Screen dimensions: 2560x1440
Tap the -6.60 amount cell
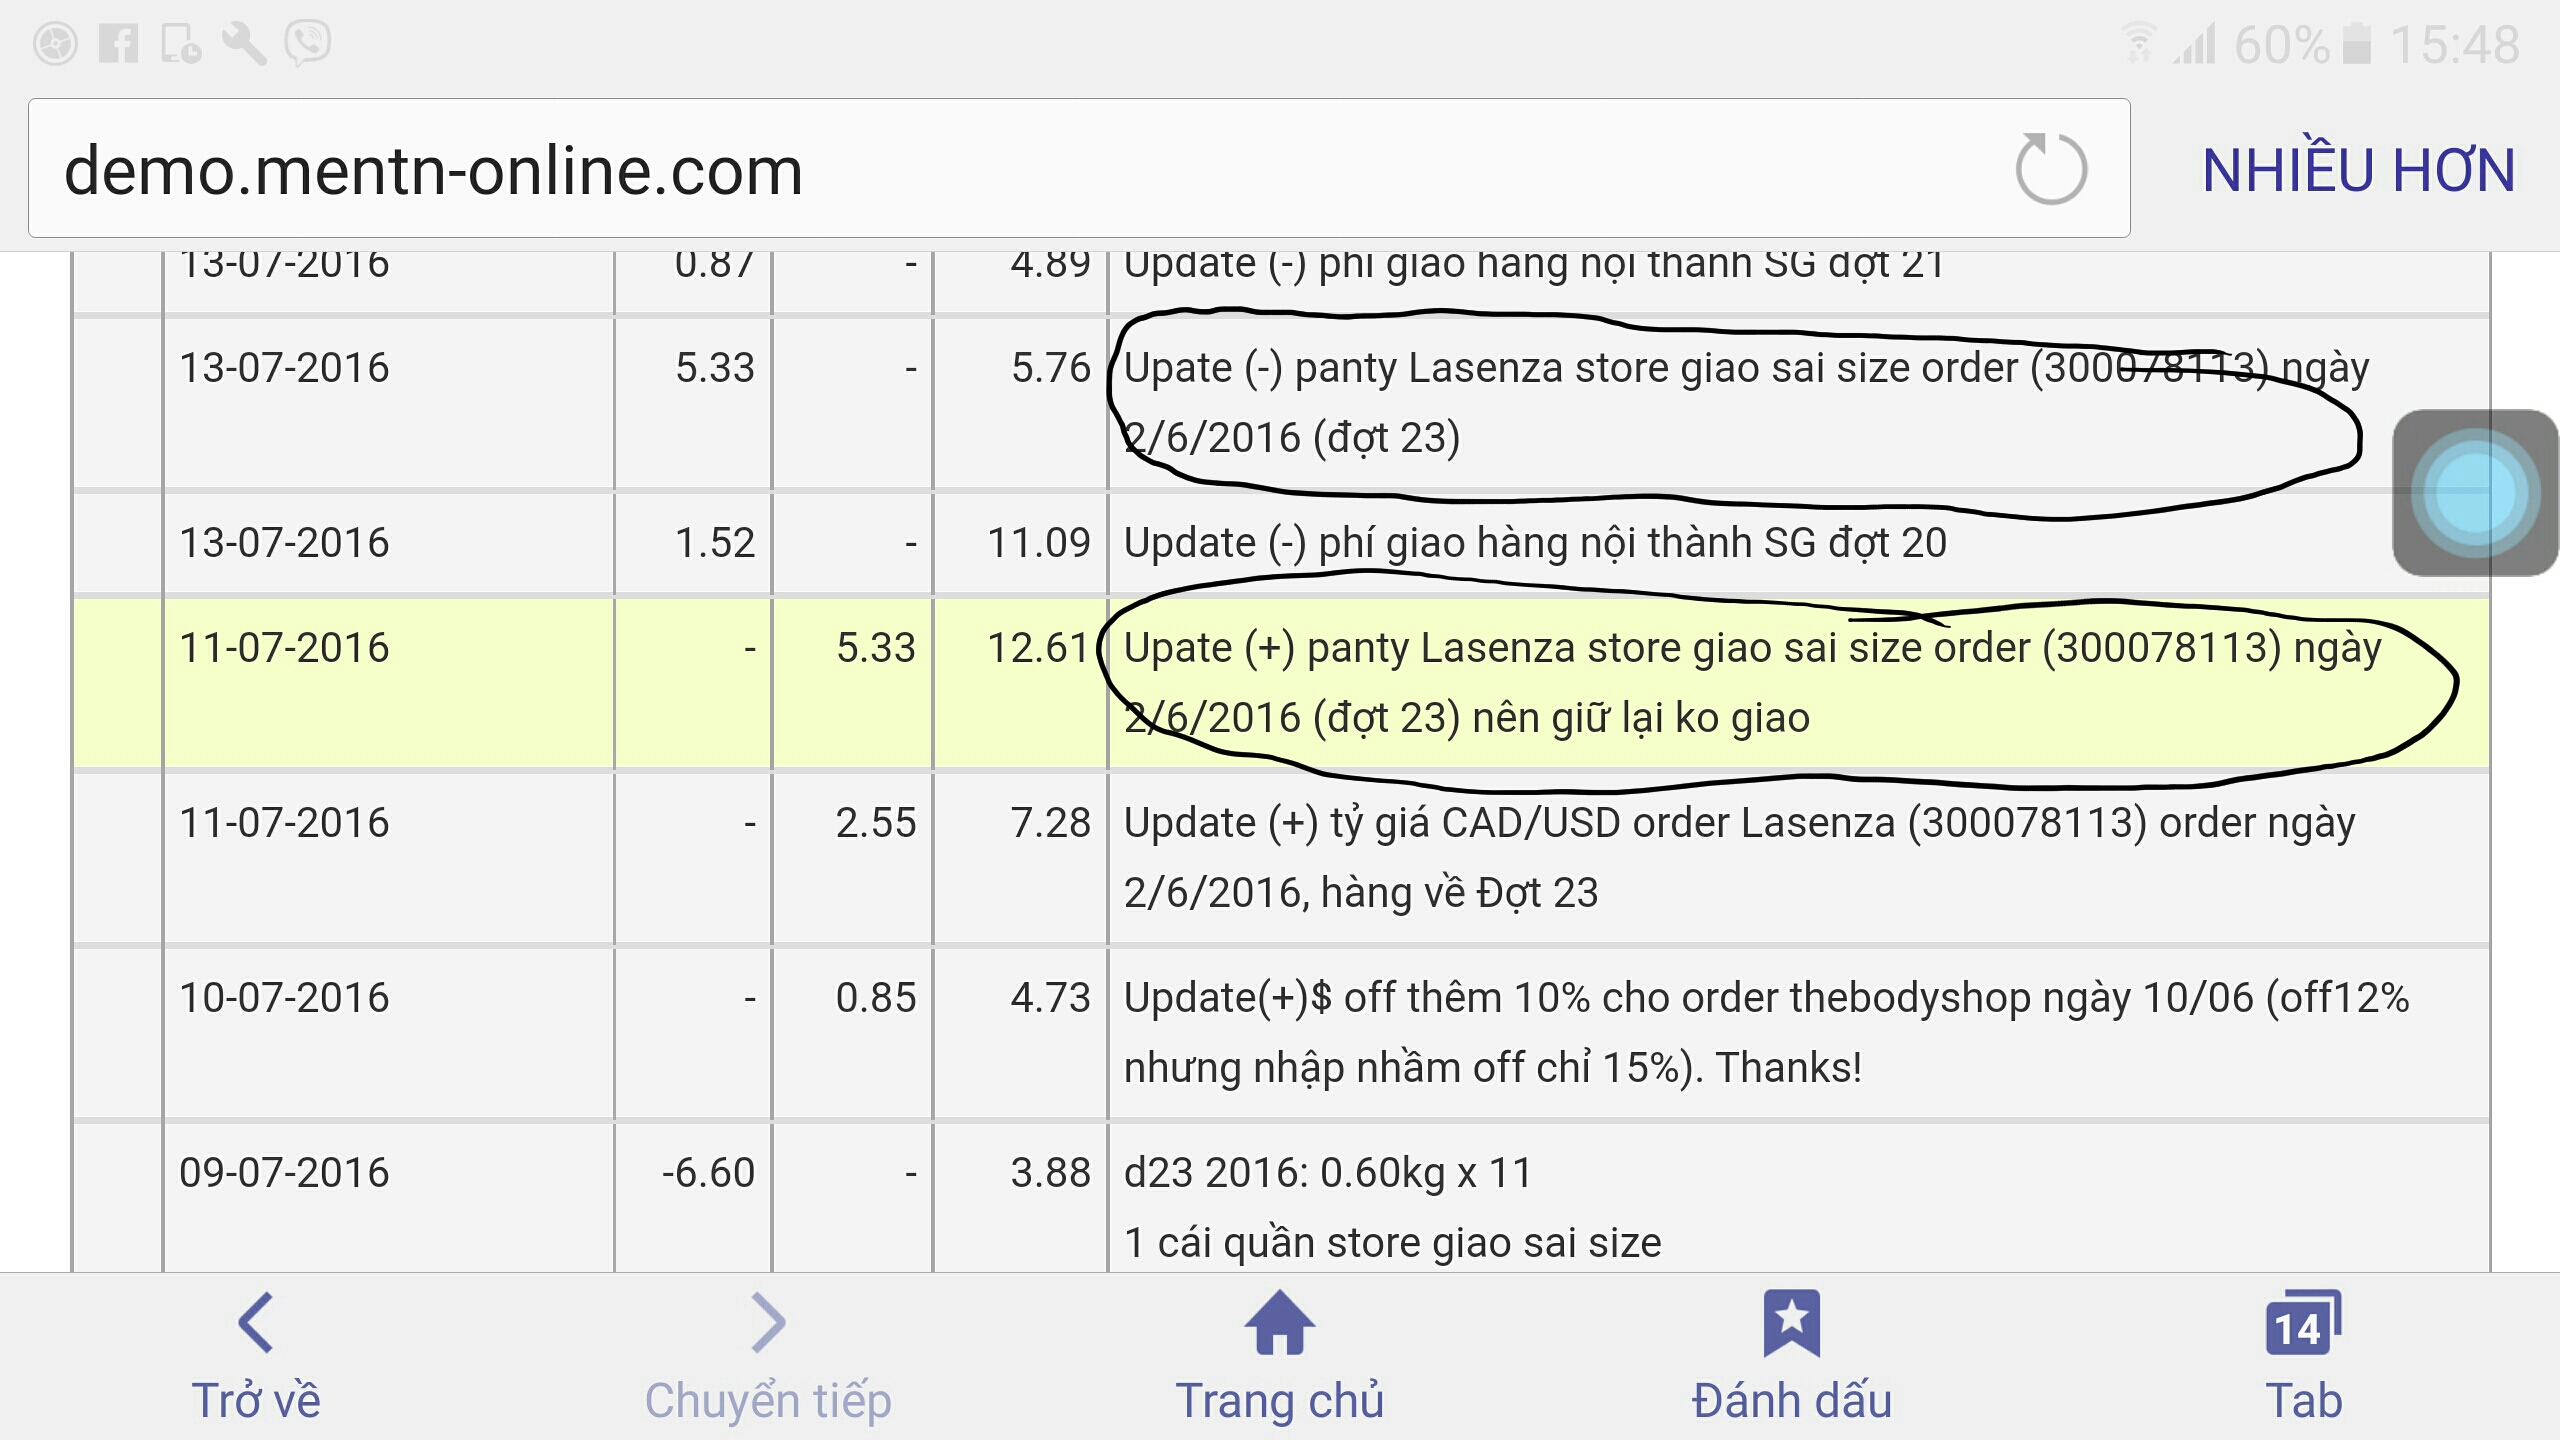tap(708, 1172)
